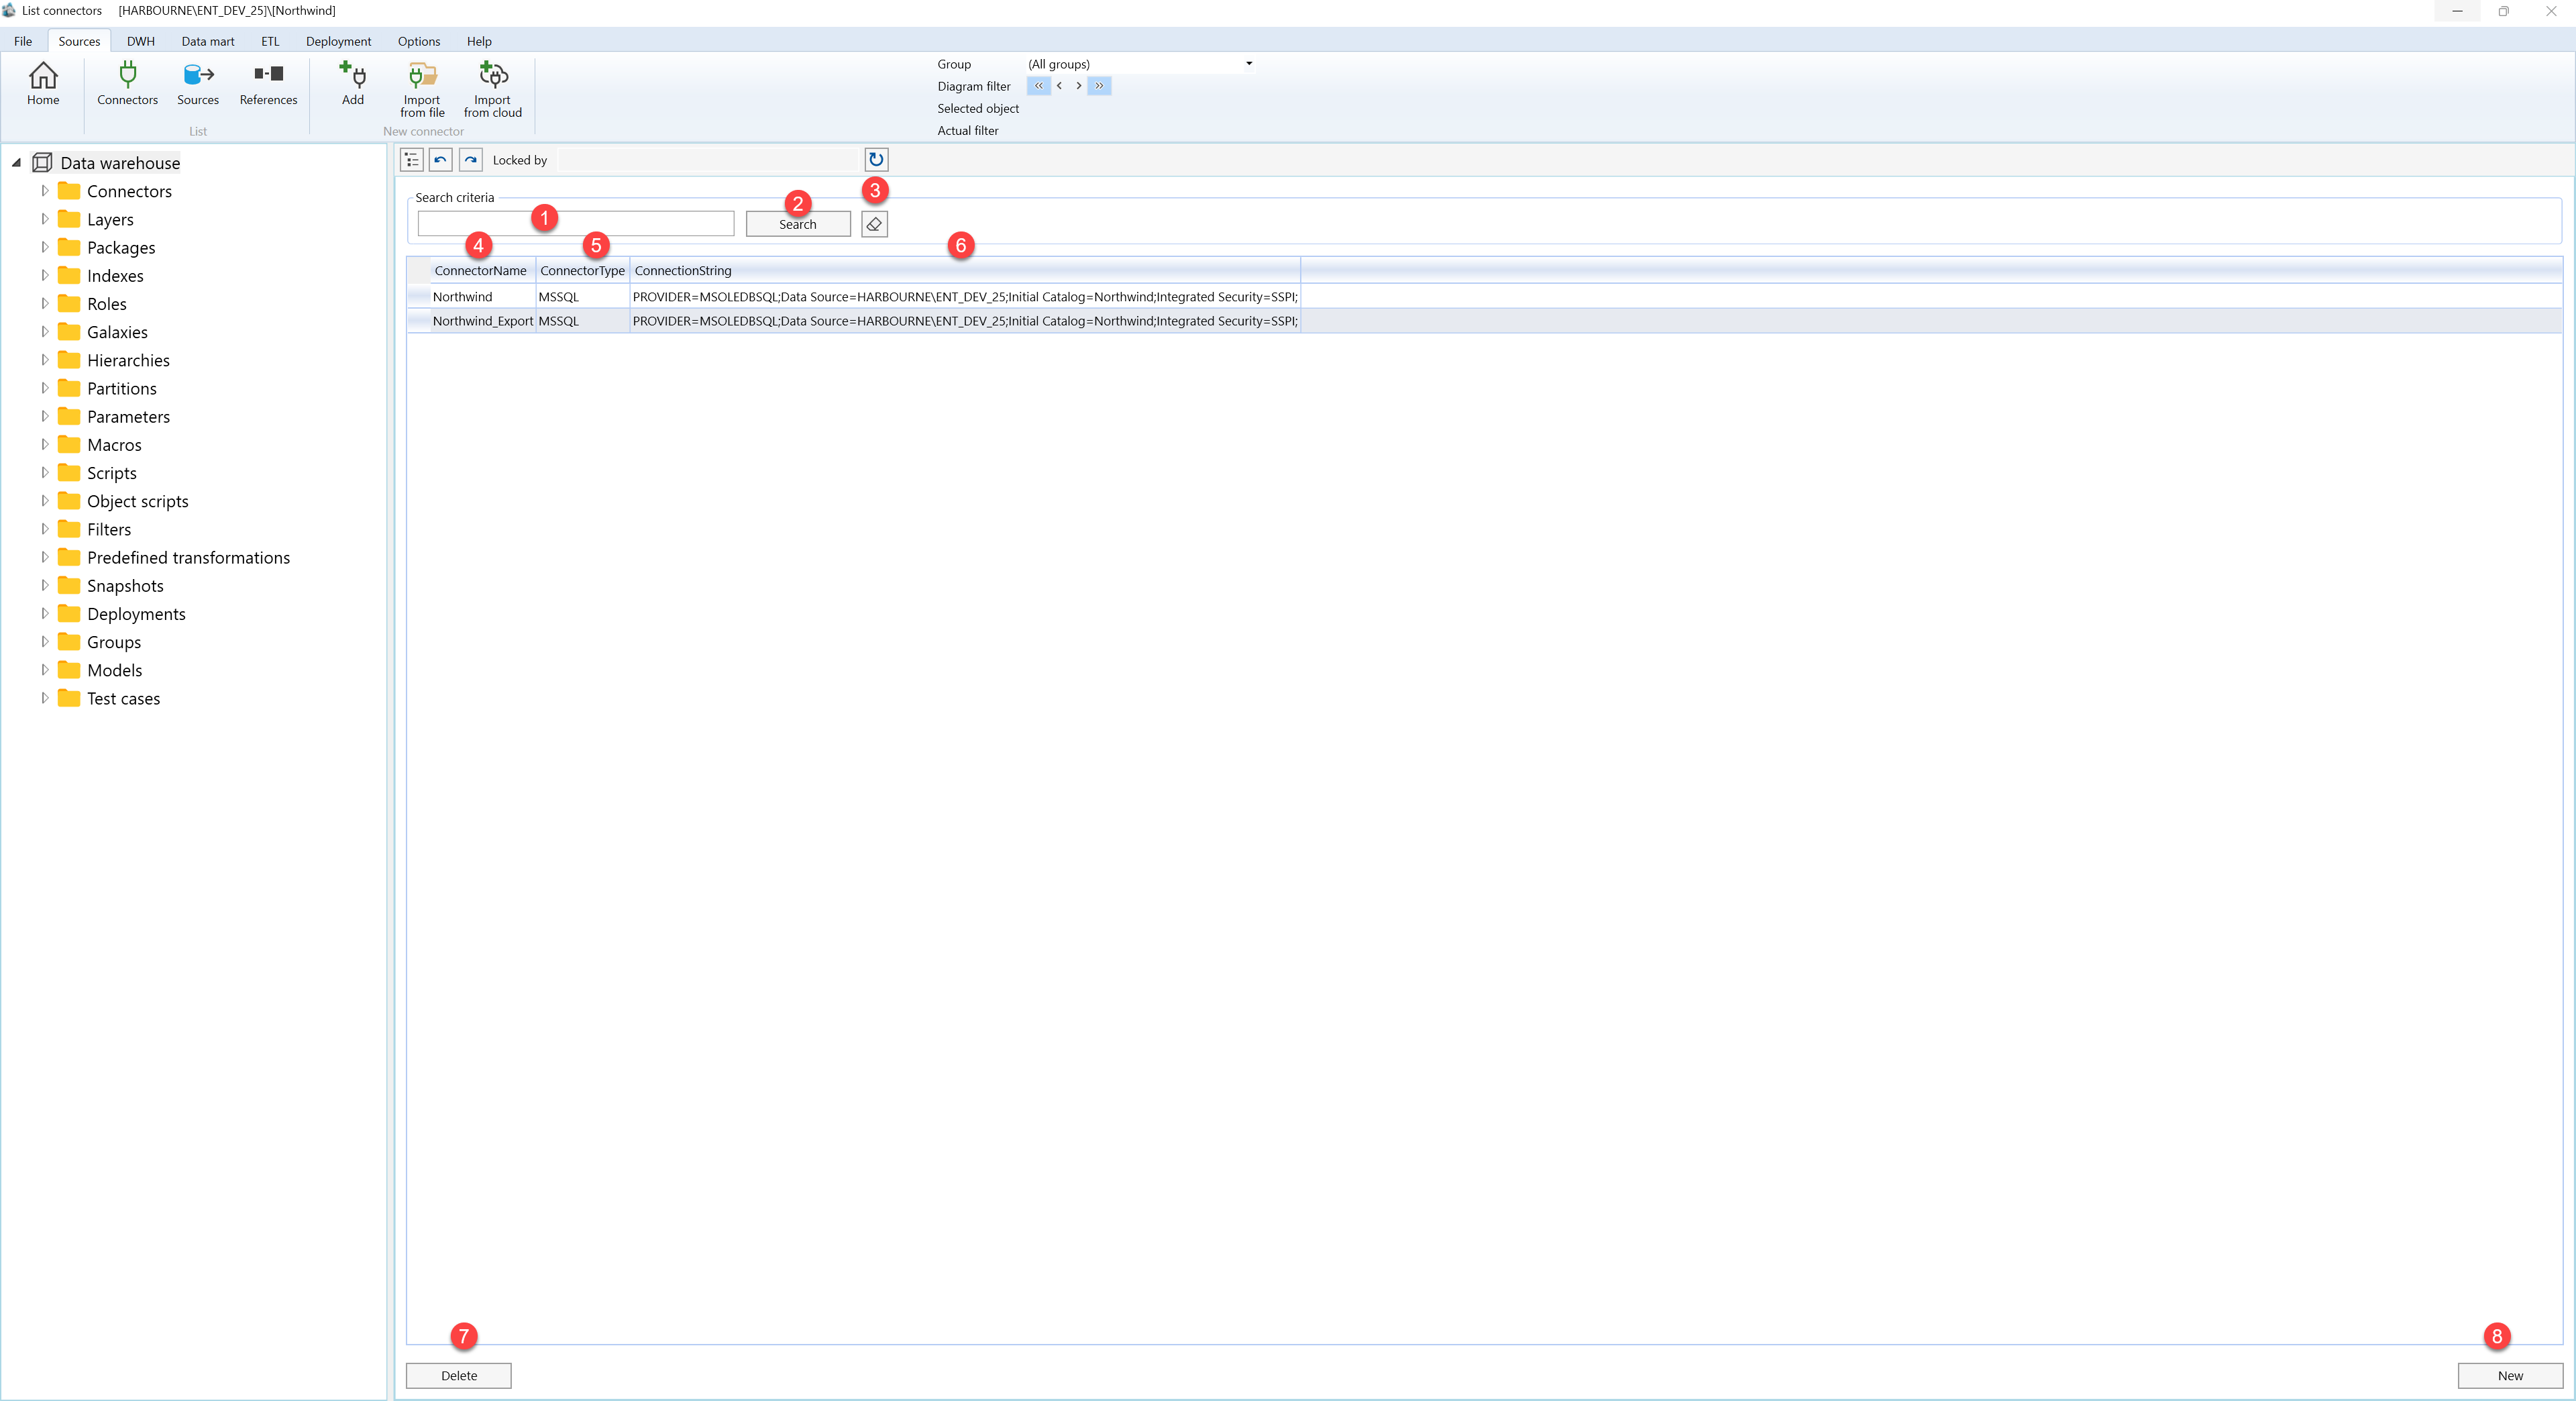Image resolution: width=2576 pixels, height=1401 pixels.
Task: Import connector from cloud
Action: click(493, 90)
